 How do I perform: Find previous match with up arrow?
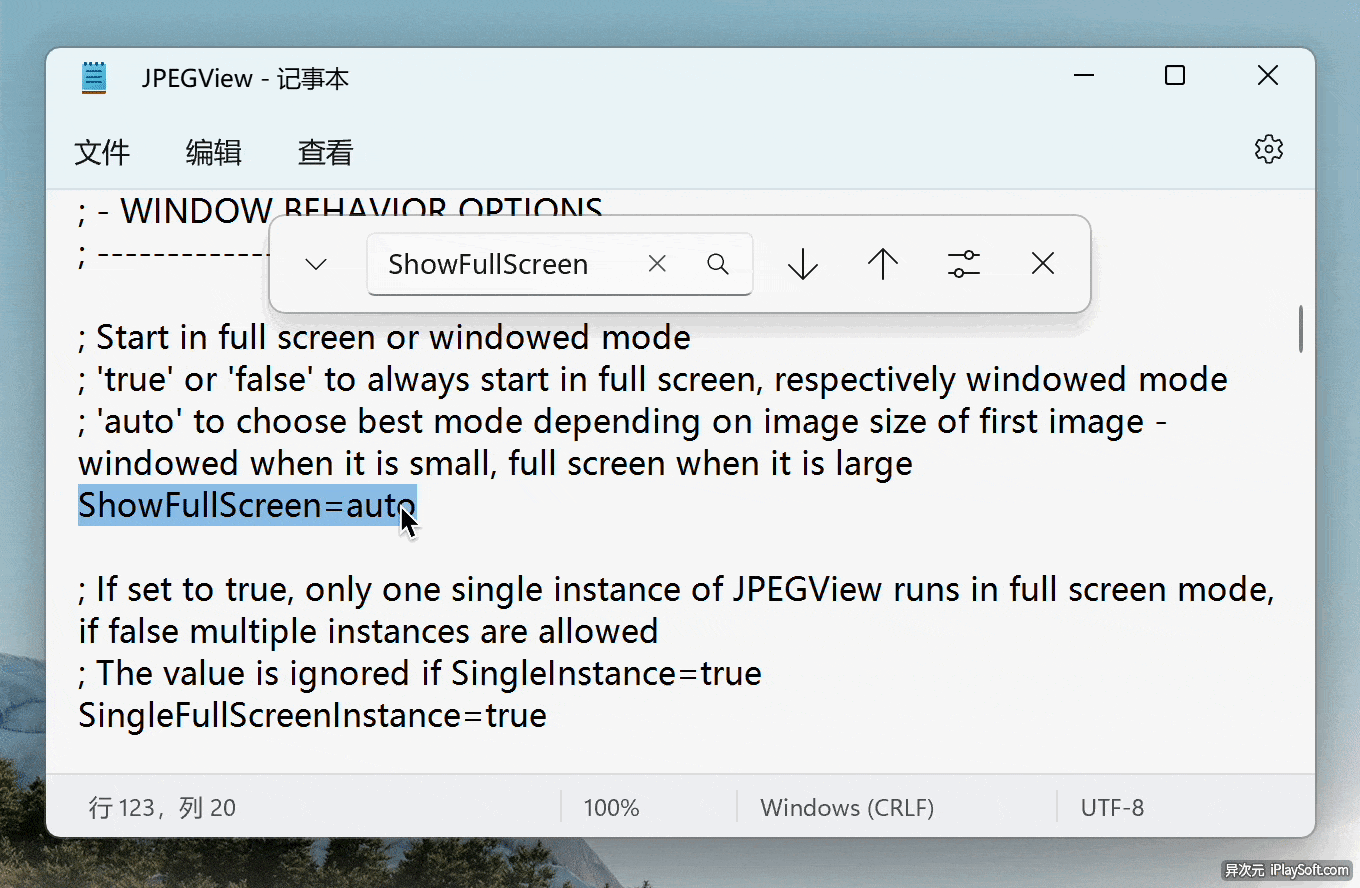click(883, 264)
